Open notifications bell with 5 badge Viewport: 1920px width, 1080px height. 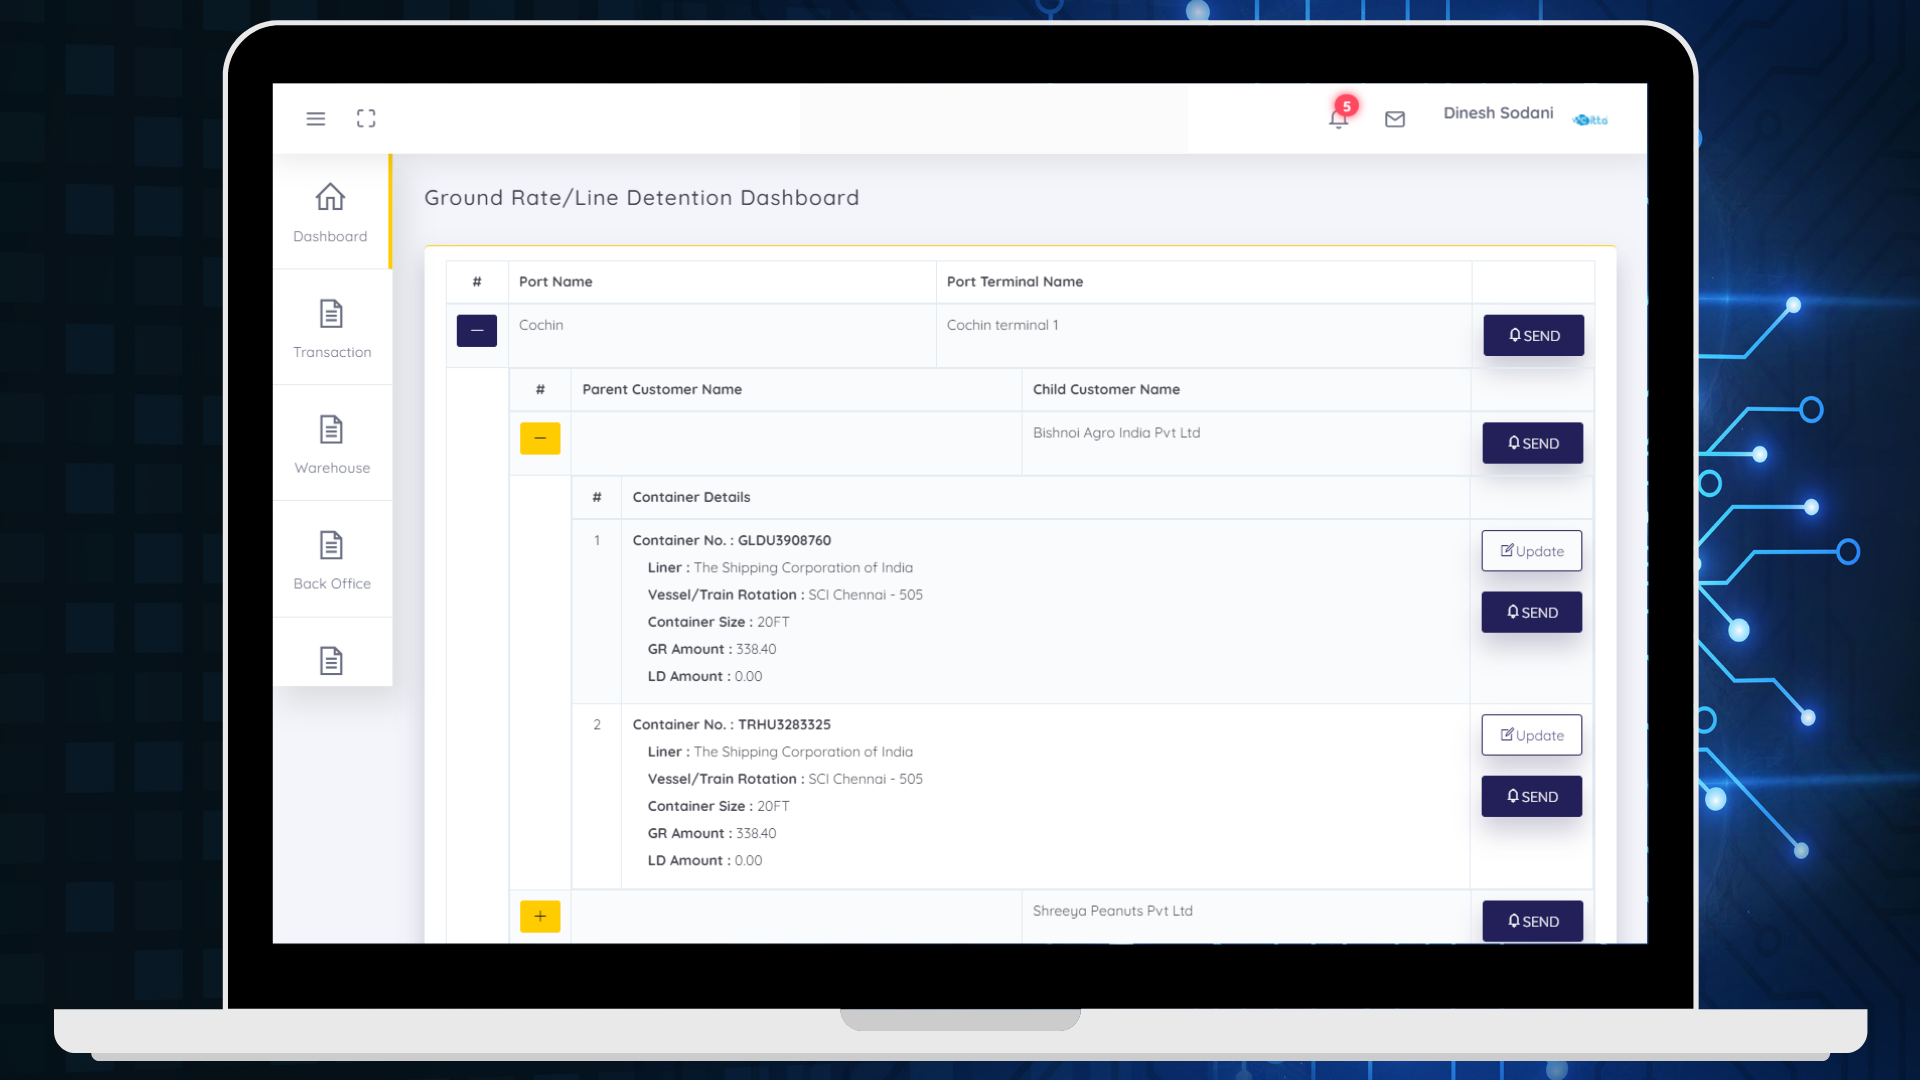click(x=1340, y=116)
